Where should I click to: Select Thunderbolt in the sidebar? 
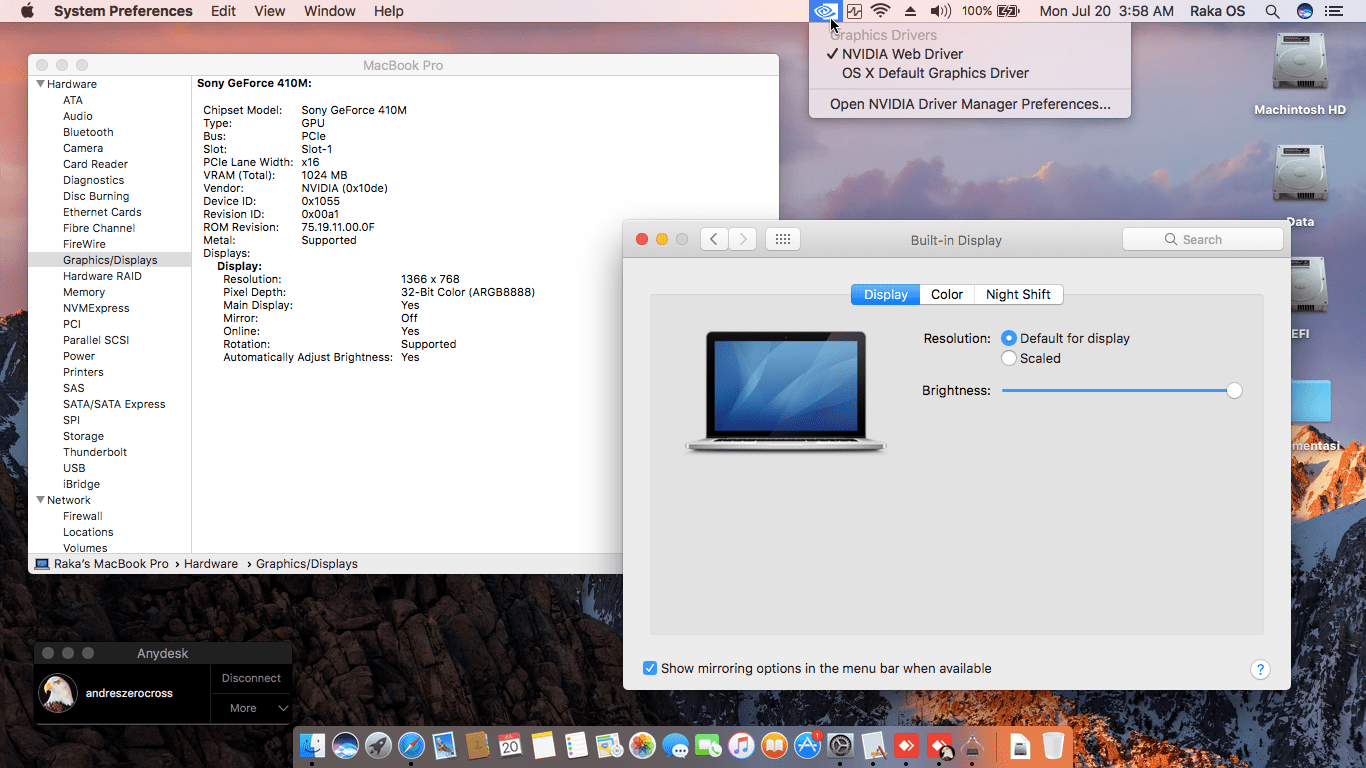[95, 452]
